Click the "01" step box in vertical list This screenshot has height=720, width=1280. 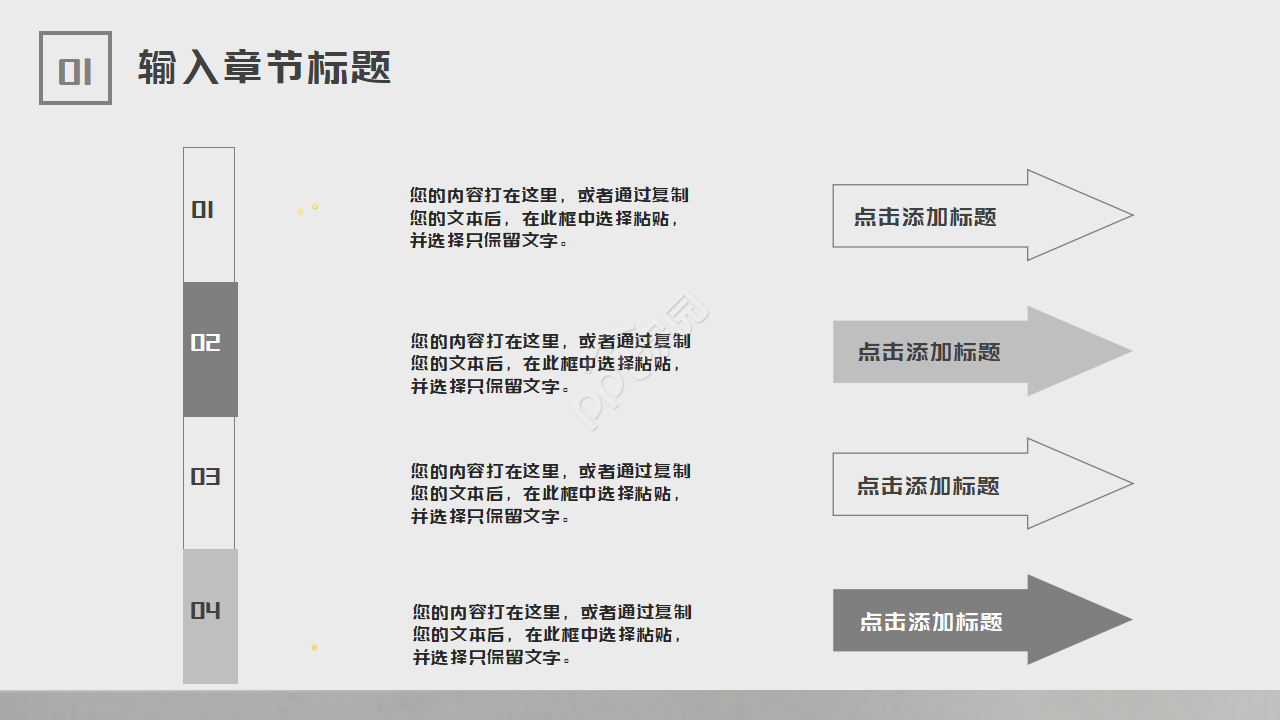tap(209, 213)
